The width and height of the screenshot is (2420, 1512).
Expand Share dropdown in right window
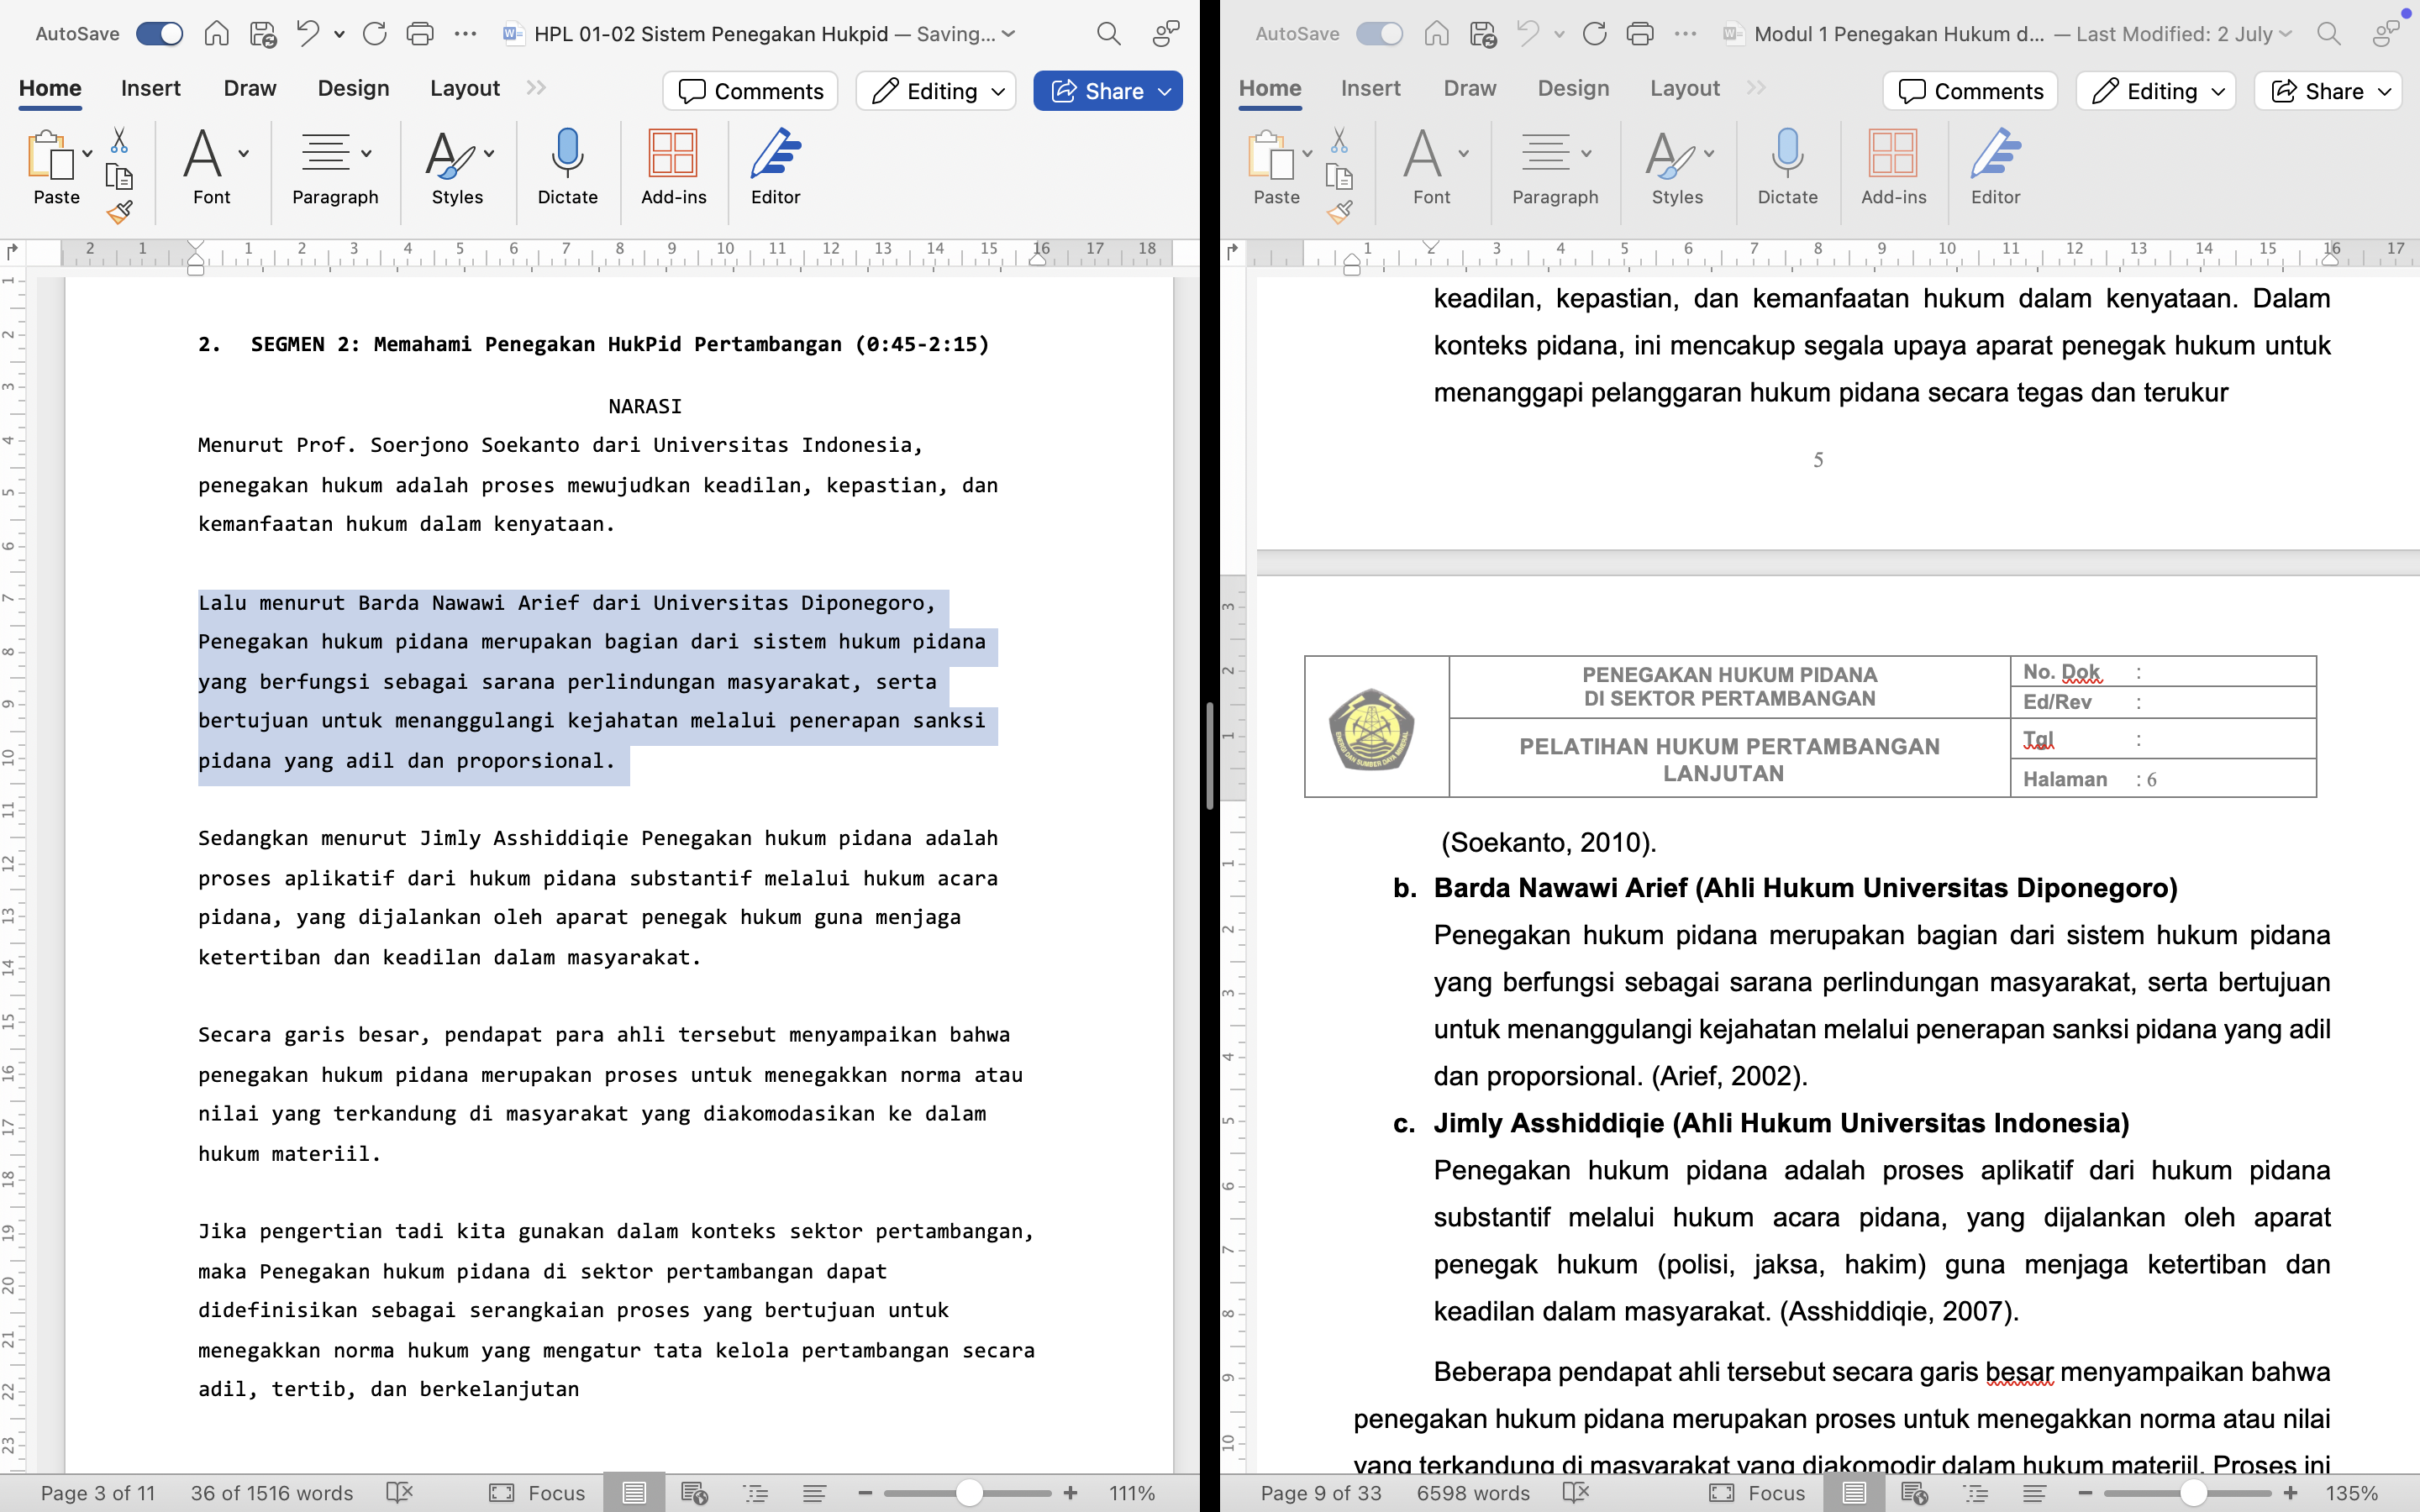coord(2385,91)
